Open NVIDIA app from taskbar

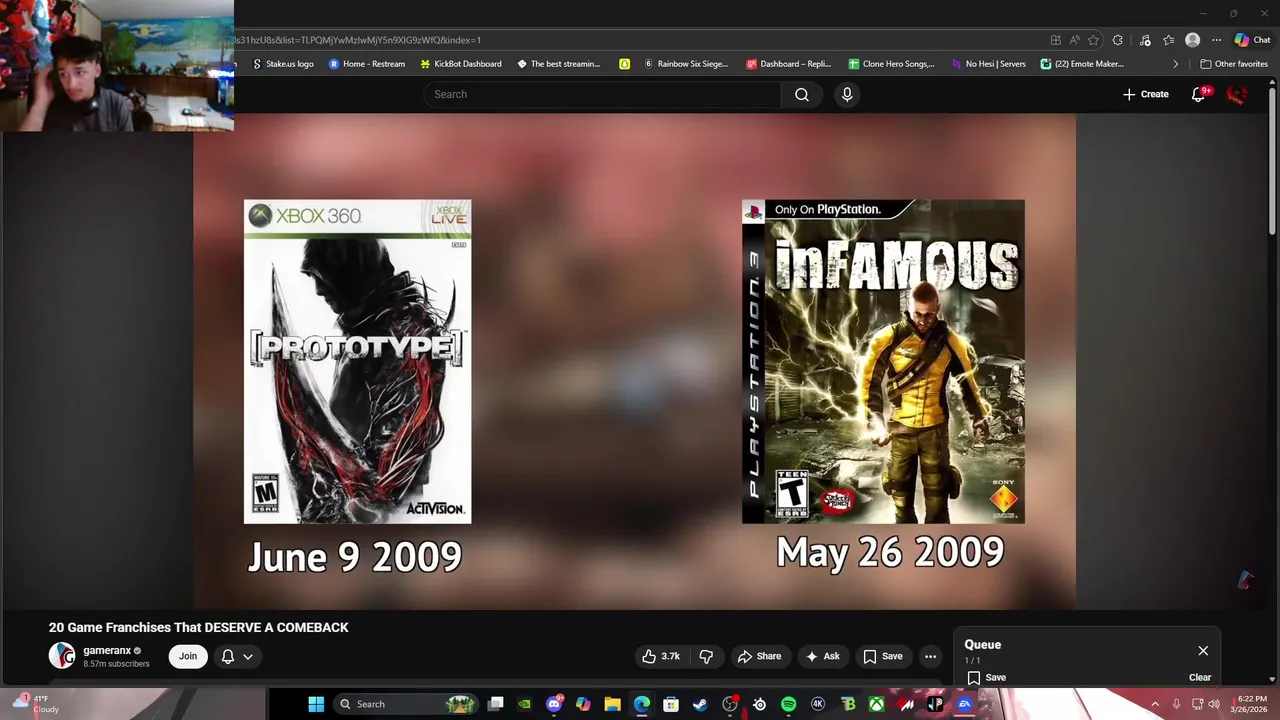(x=524, y=704)
